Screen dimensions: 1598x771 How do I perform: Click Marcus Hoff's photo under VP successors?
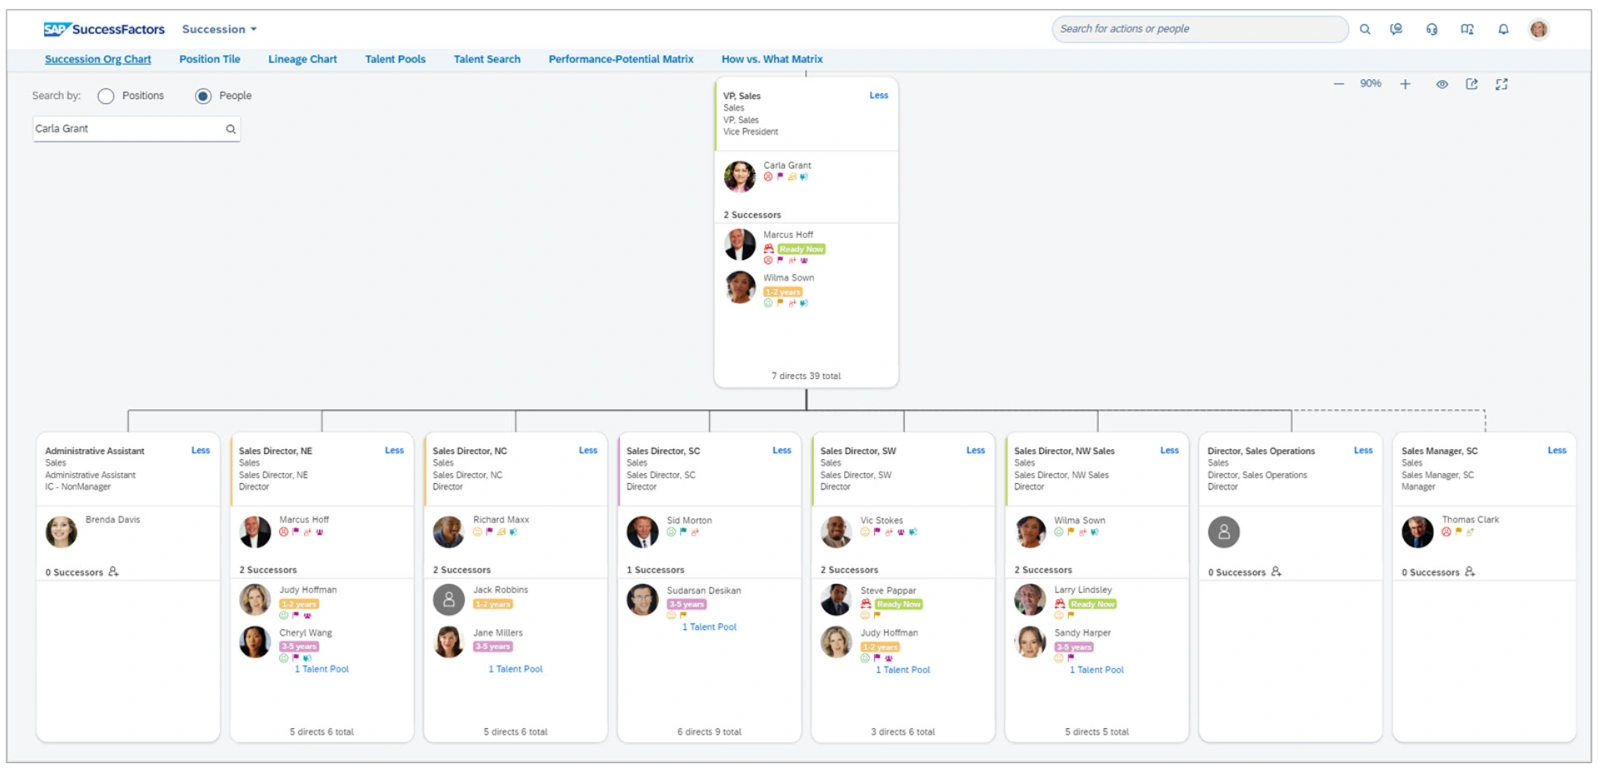(x=740, y=244)
